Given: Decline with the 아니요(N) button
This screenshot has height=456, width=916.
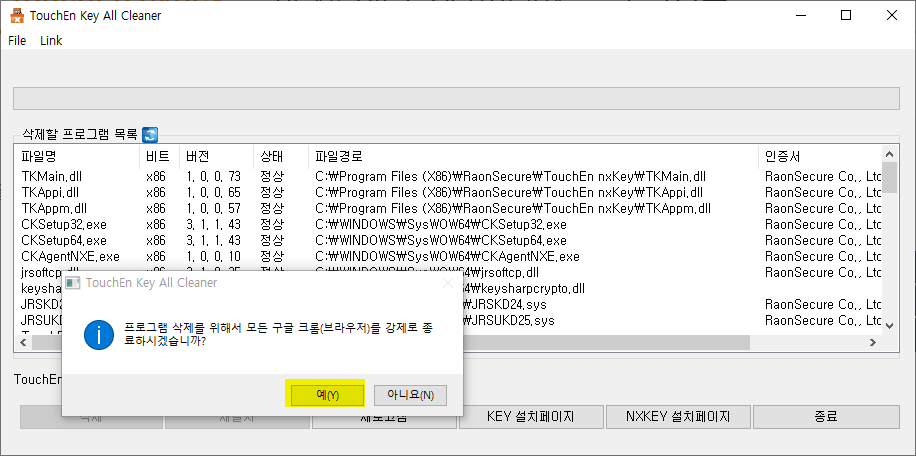Looking at the screenshot, I should click(411, 395).
